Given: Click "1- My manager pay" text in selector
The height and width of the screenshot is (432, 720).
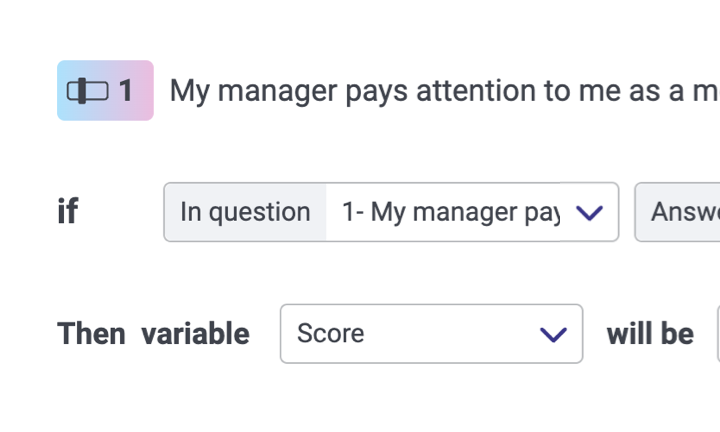Looking at the screenshot, I should click(x=450, y=212).
